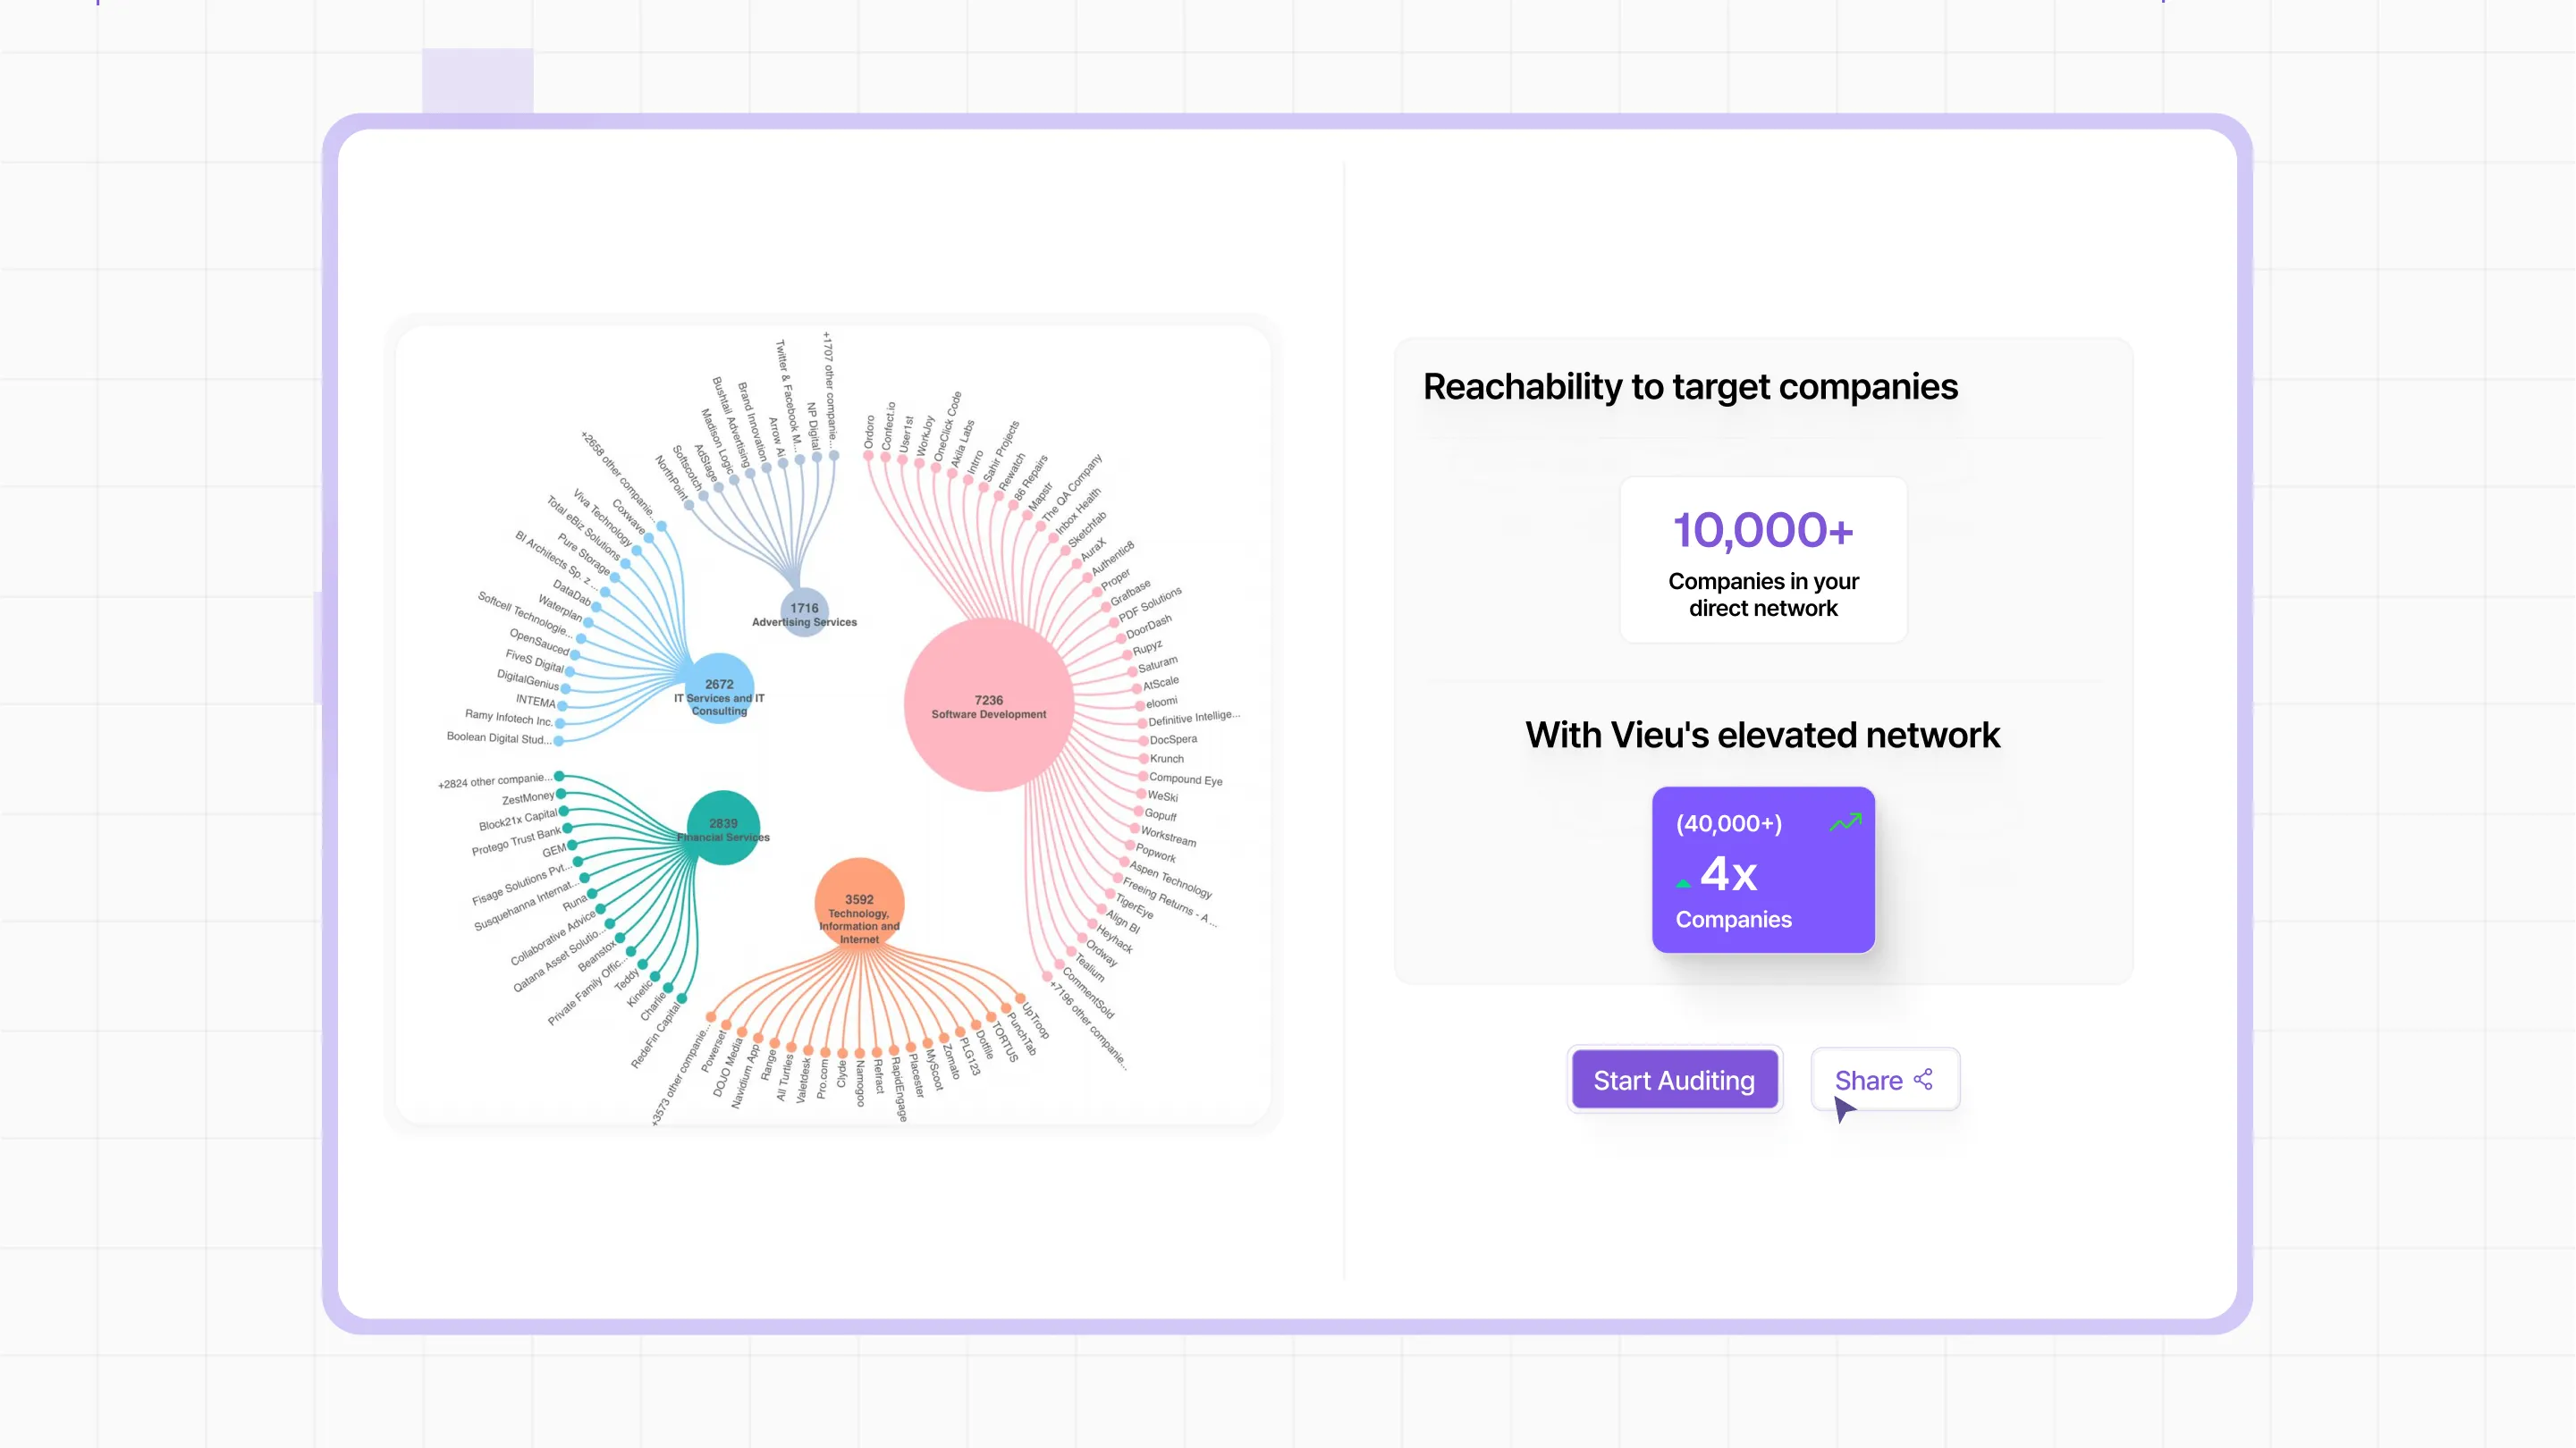Select the blue IT Services and IT Consulting node
Screen dimensions: 2576x1448
click(x=718, y=691)
